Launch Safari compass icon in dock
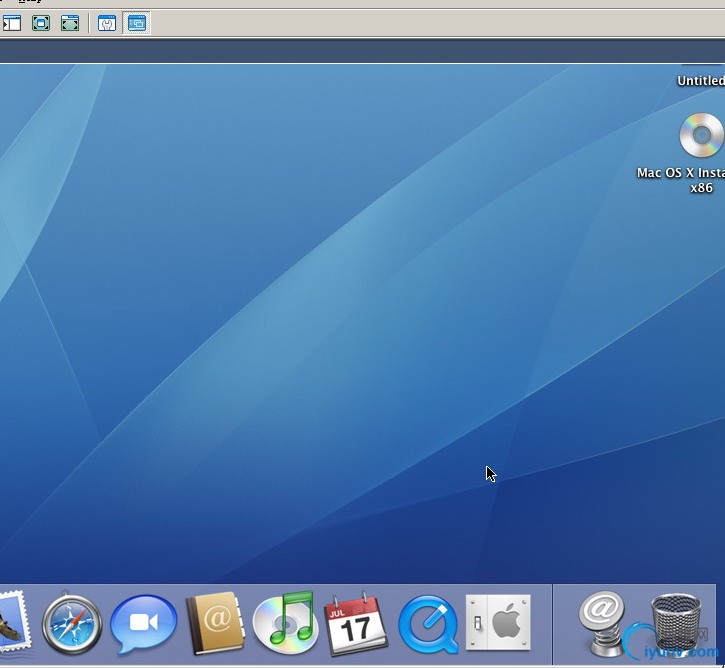Image resolution: width=725 pixels, height=668 pixels. click(72, 623)
